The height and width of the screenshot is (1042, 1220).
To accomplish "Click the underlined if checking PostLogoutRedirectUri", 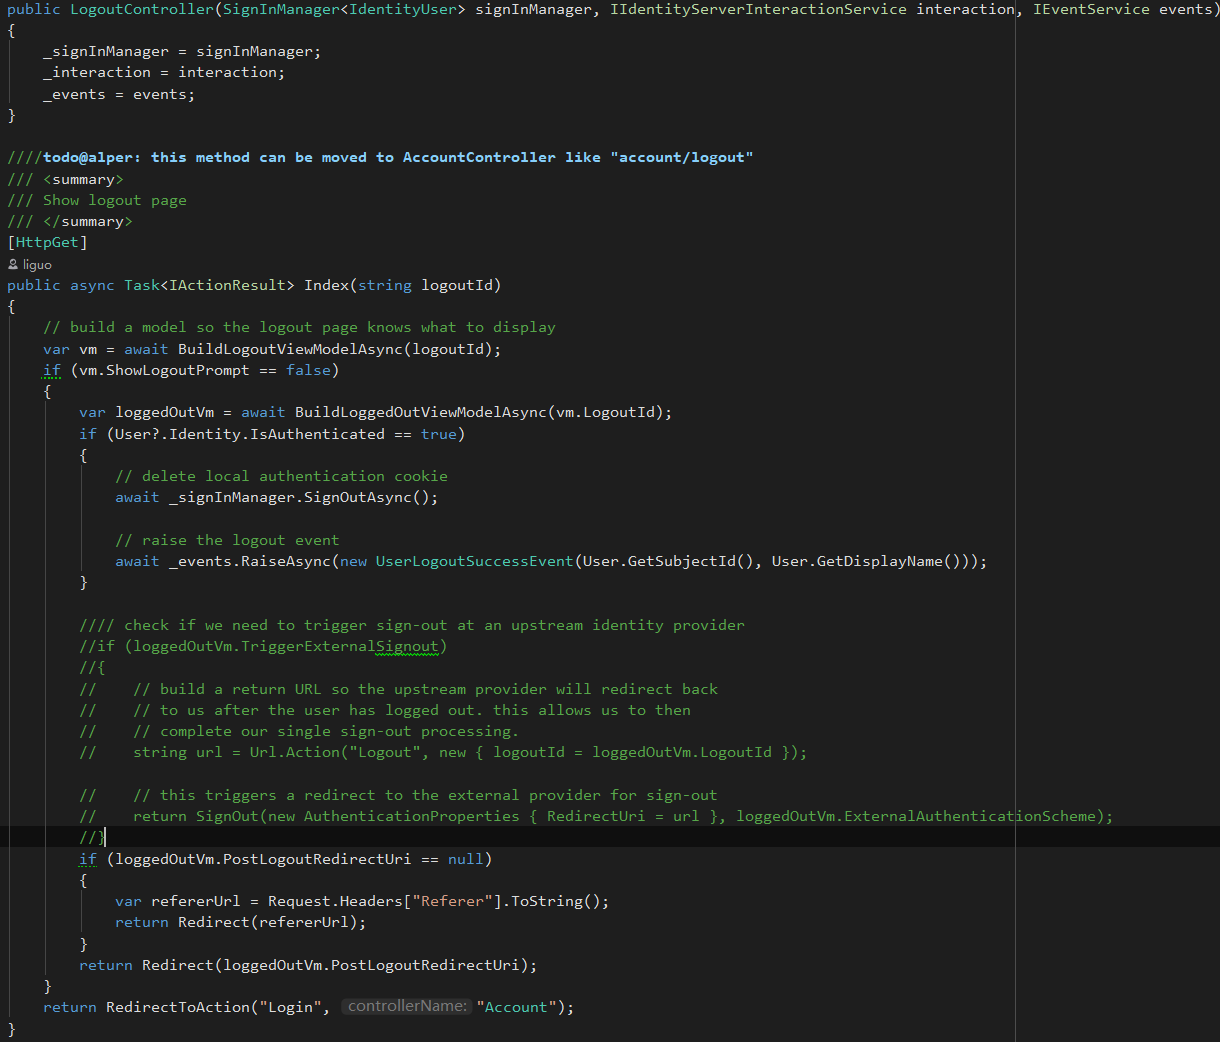I will pyautogui.click(x=87, y=858).
